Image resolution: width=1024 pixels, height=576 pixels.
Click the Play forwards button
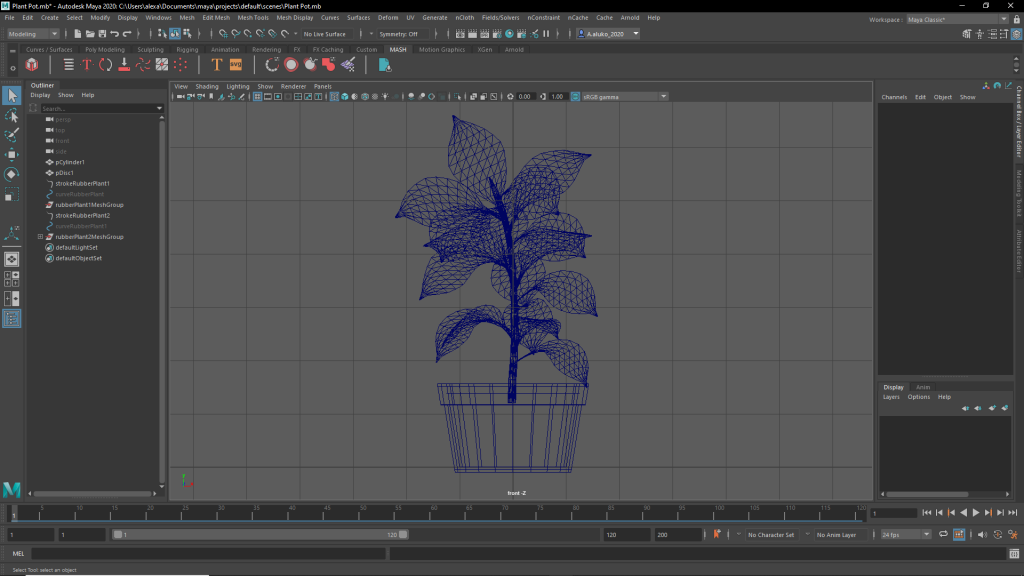[975, 513]
